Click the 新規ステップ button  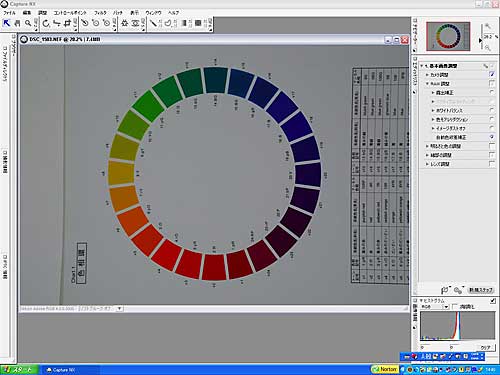click(x=480, y=290)
